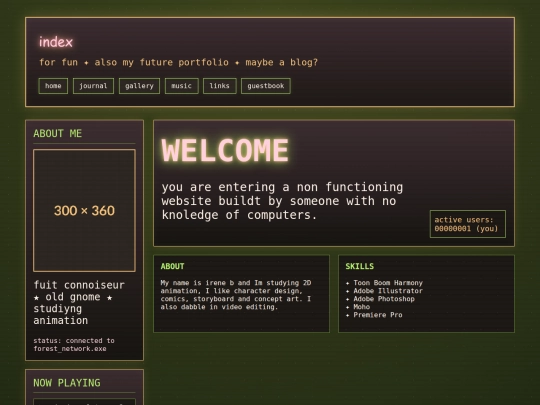
Task: Open the guestbook nav button
Action: point(266,86)
